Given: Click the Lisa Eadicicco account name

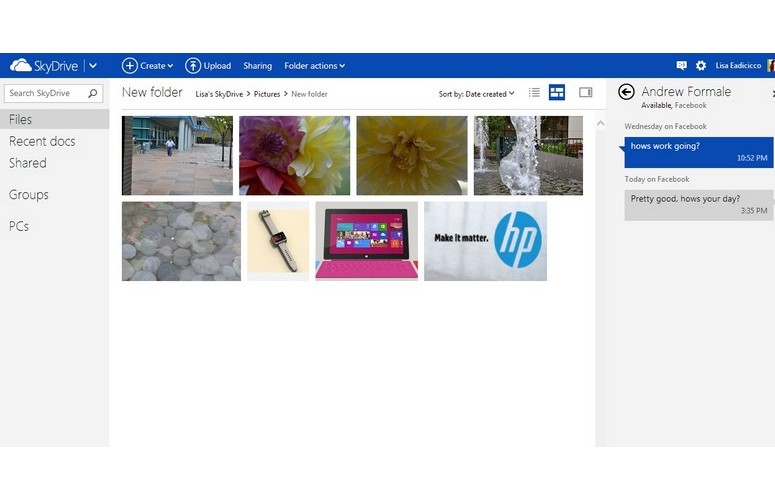Looking at the screenshot, I should point(738,65).
